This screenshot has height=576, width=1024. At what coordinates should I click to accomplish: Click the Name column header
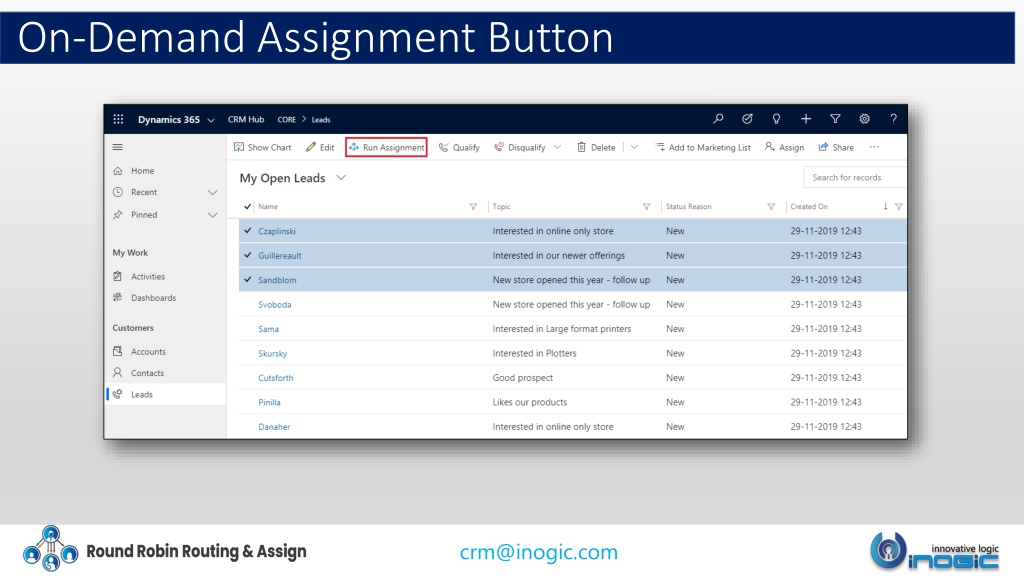click(268, 206)
